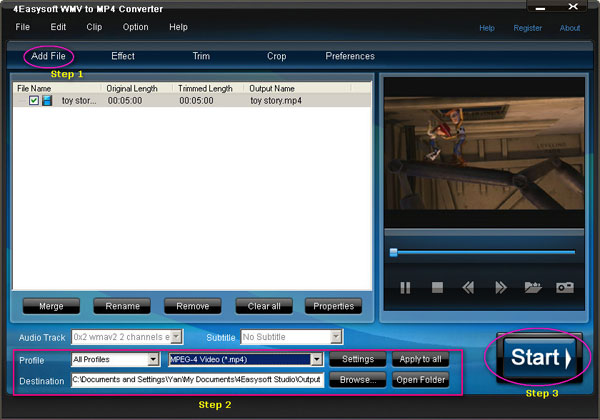Click Apply to all button

[x=421, y=359]
